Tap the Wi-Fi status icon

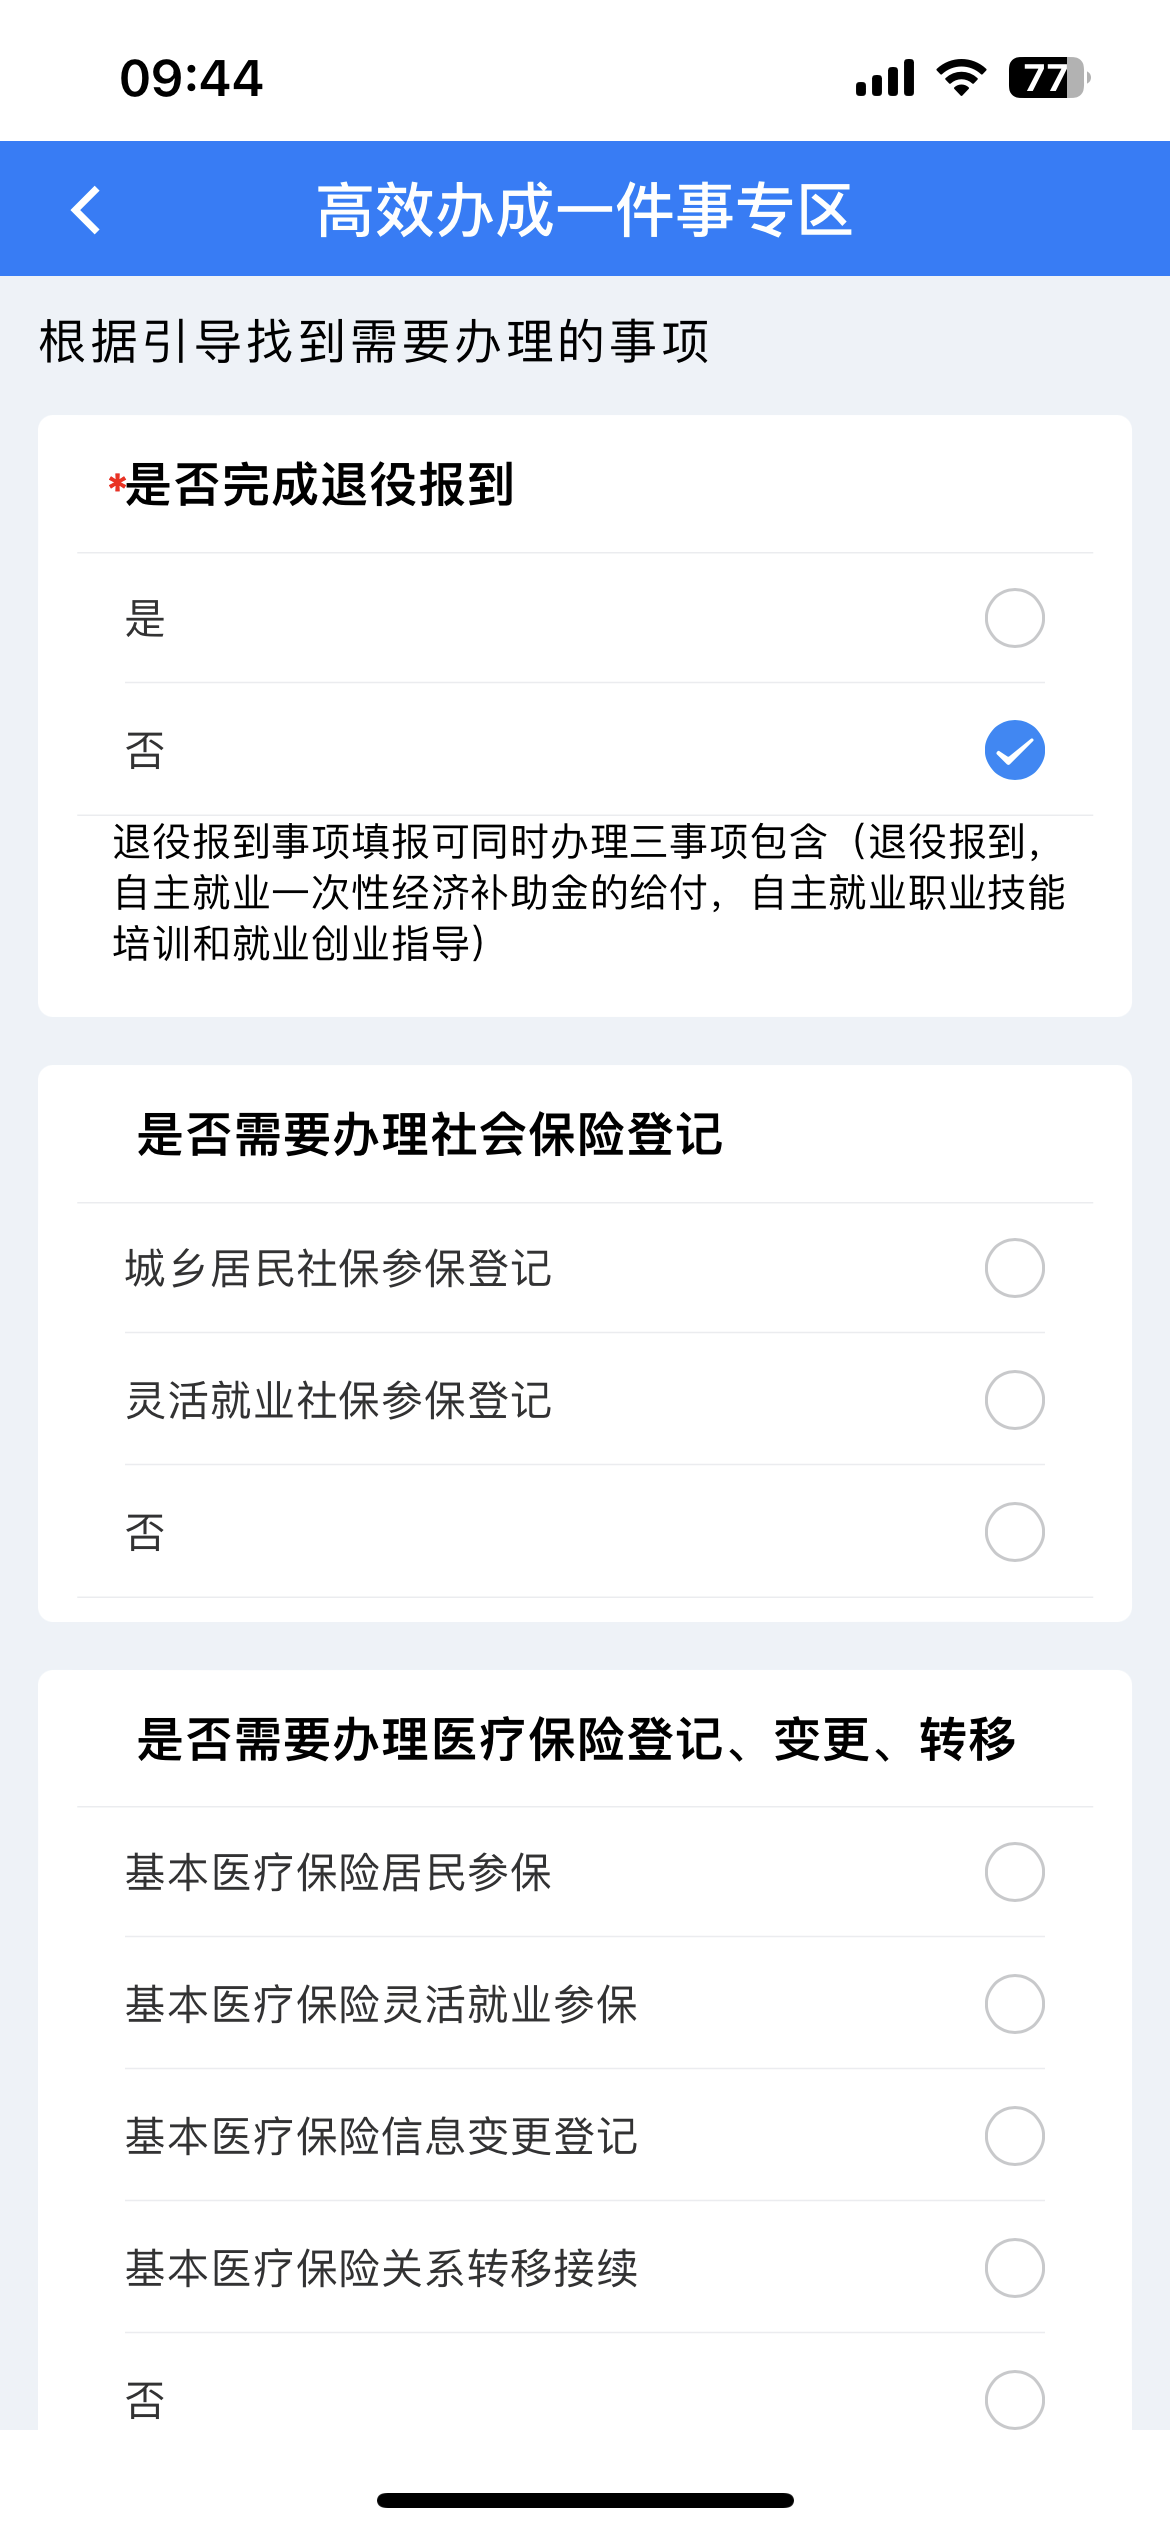point(961,78)
